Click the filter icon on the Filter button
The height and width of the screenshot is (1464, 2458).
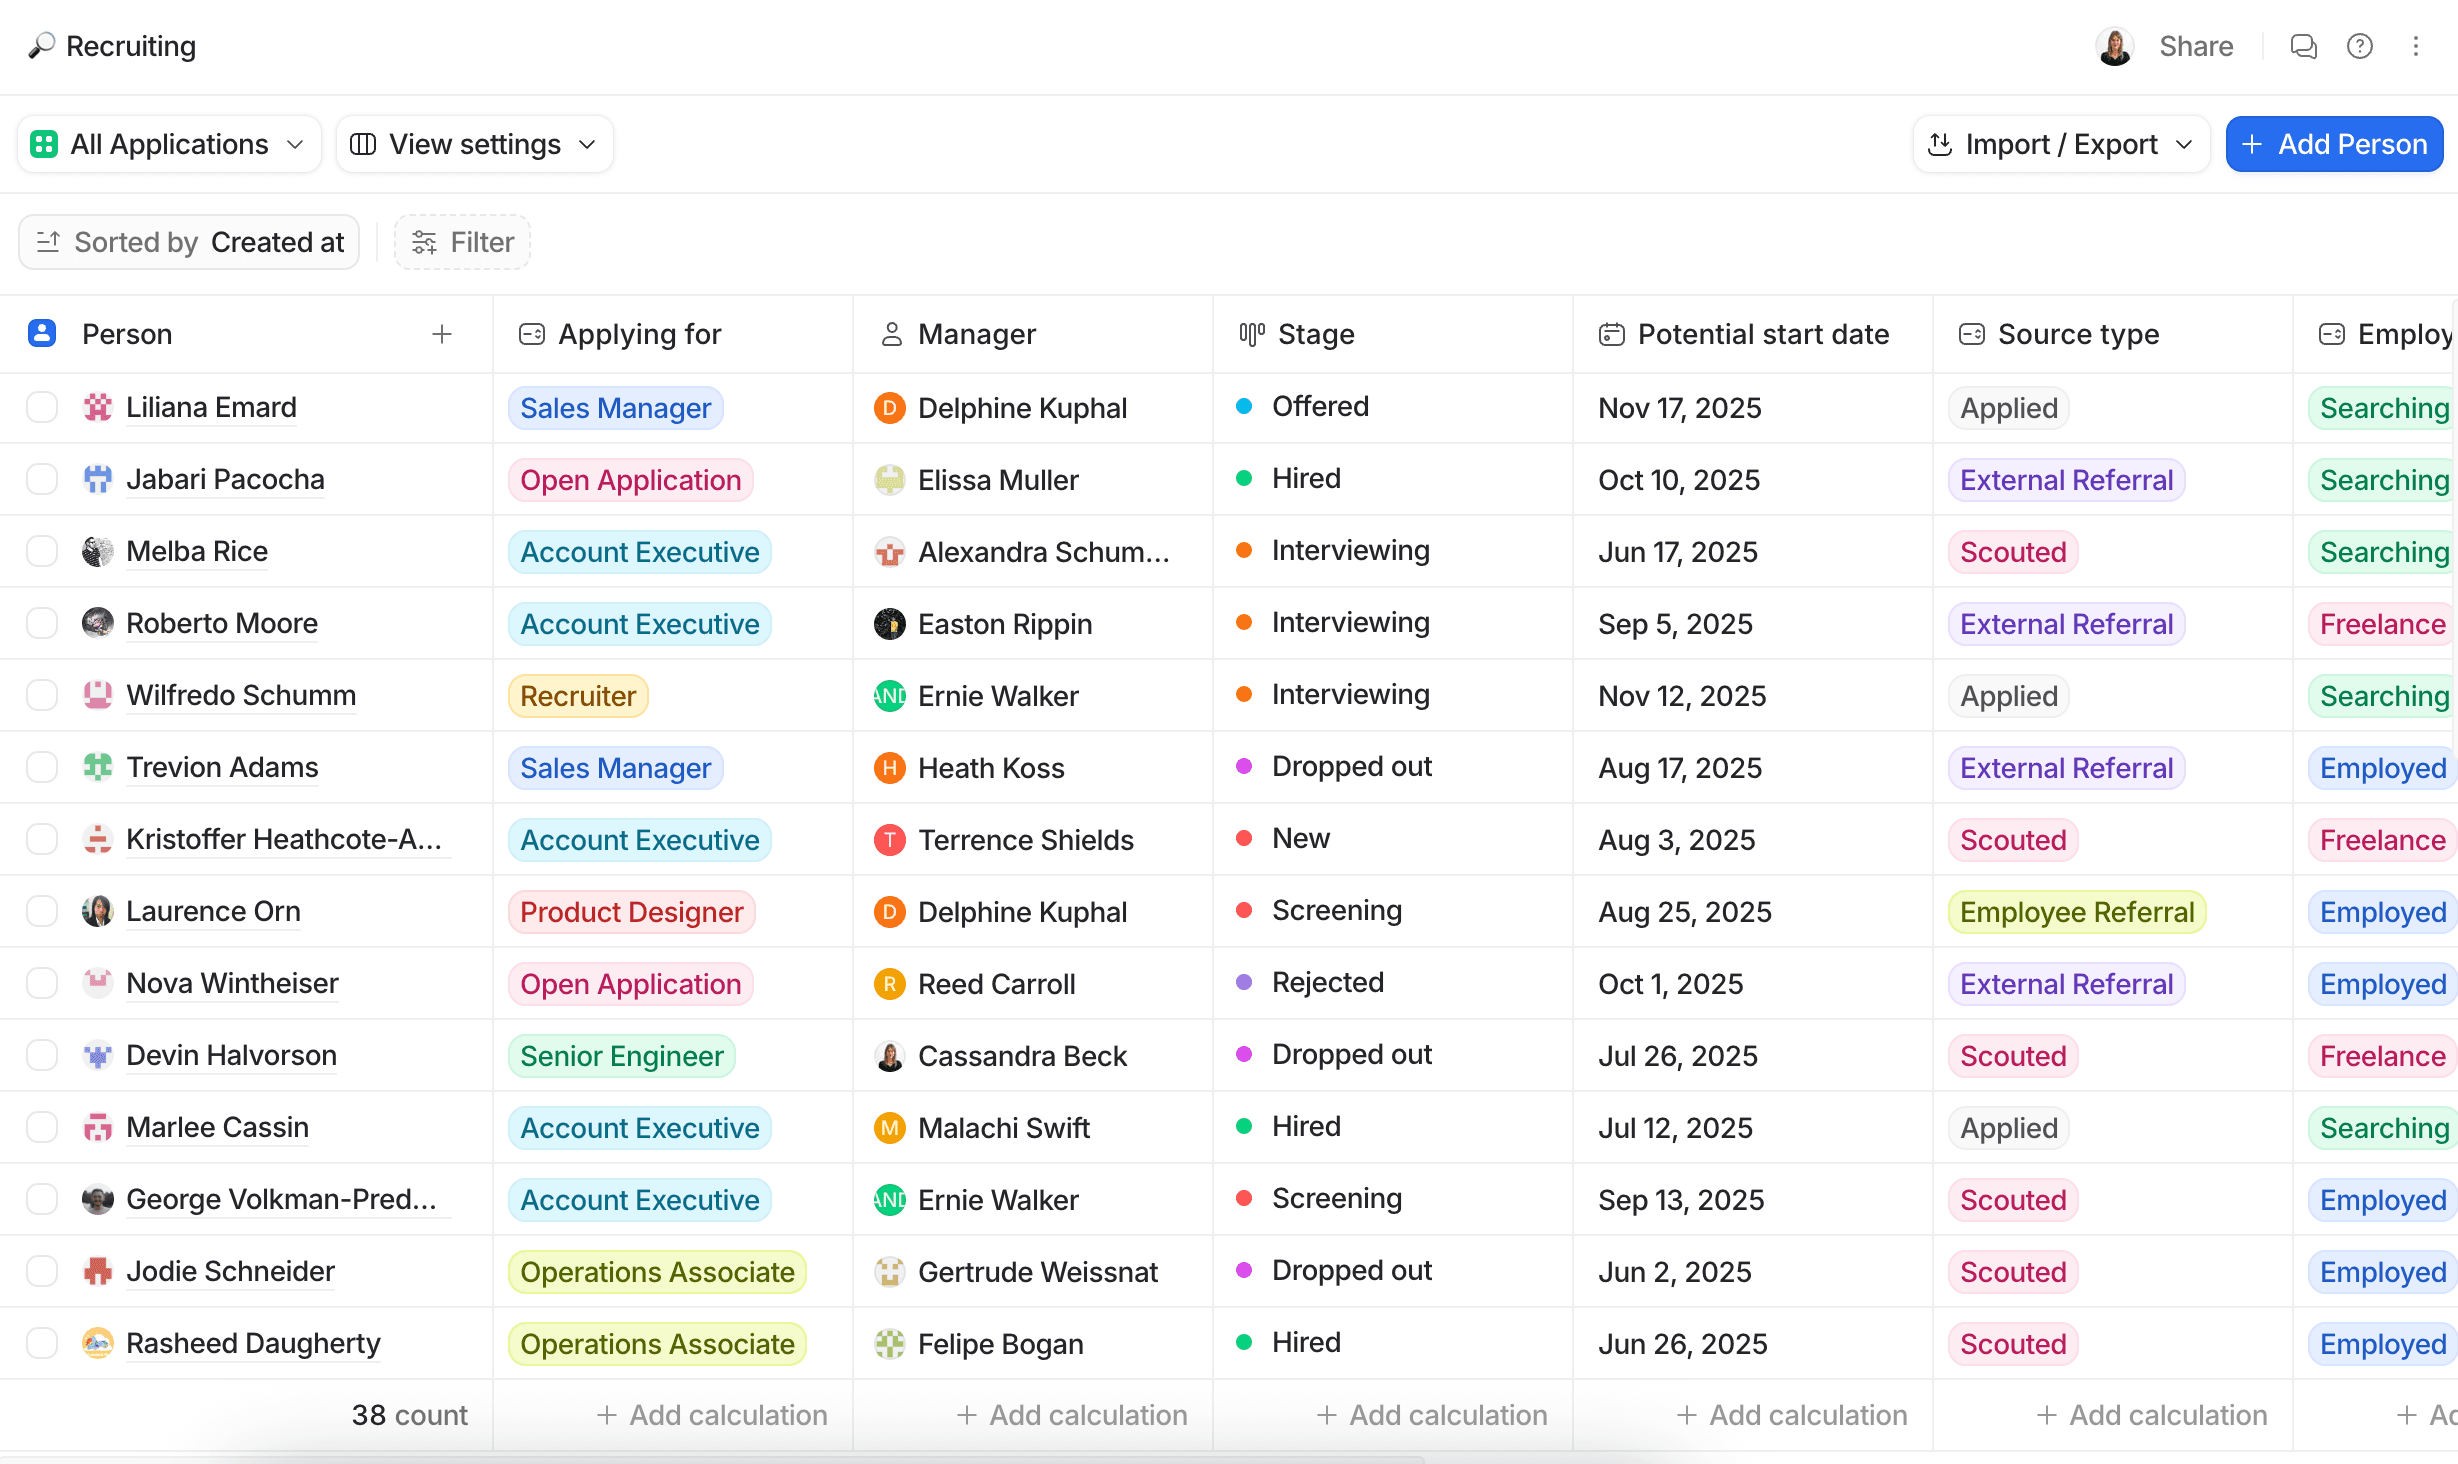(424, 242)
